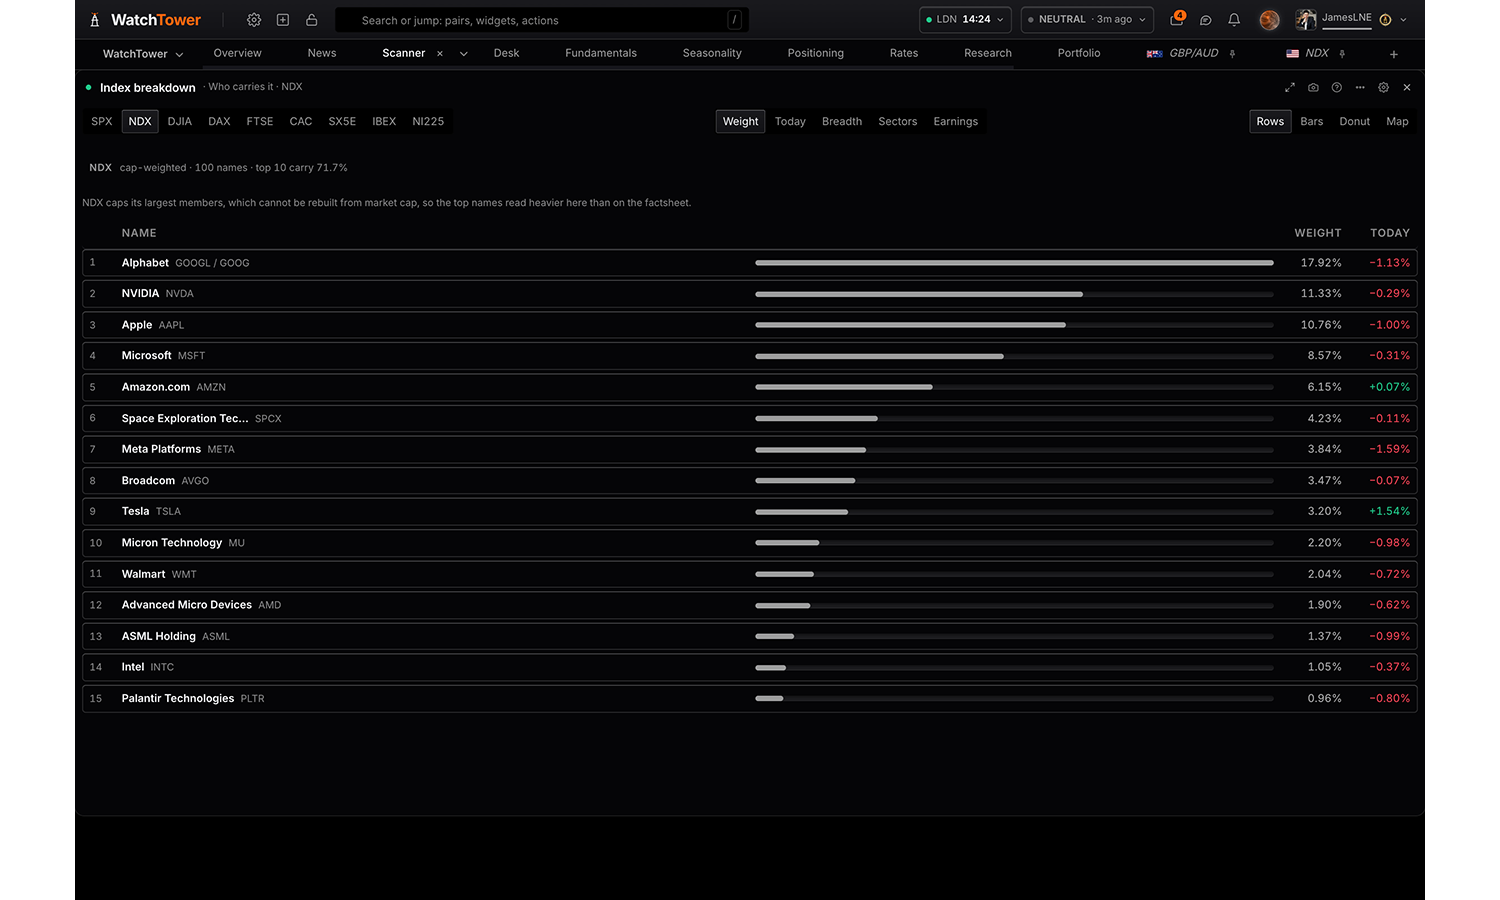
Task: Switch index to SPX
Action: (x=102, y=122)
